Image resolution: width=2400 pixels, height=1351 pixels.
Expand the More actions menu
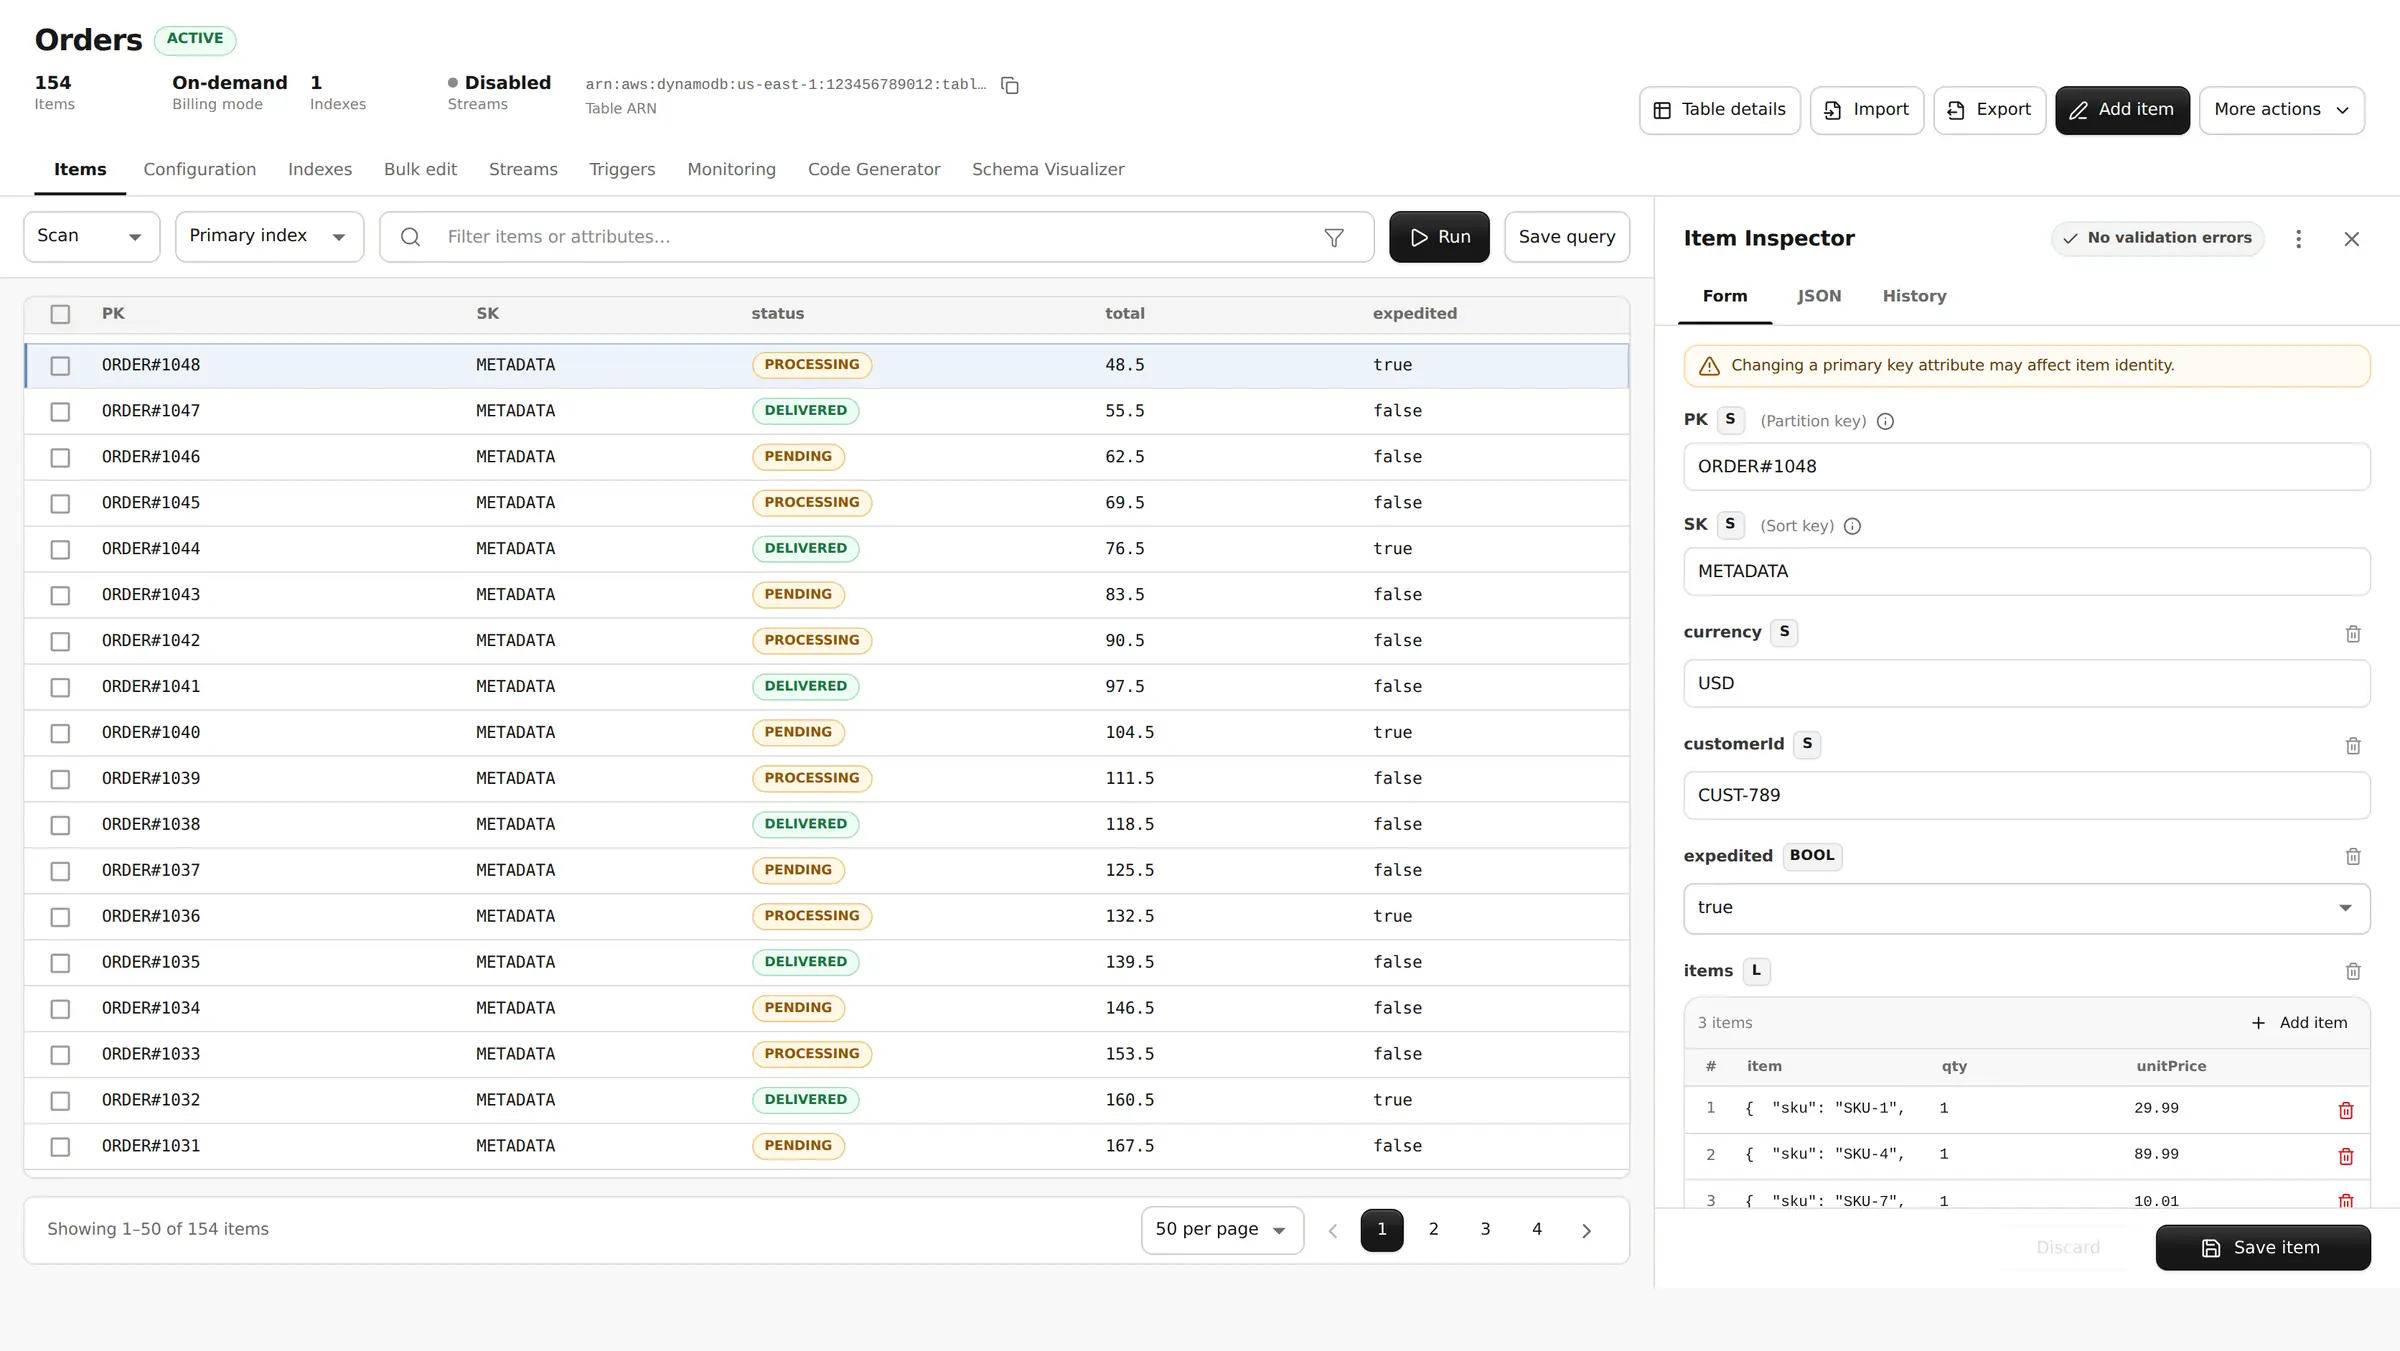[x=2281, y=110]
